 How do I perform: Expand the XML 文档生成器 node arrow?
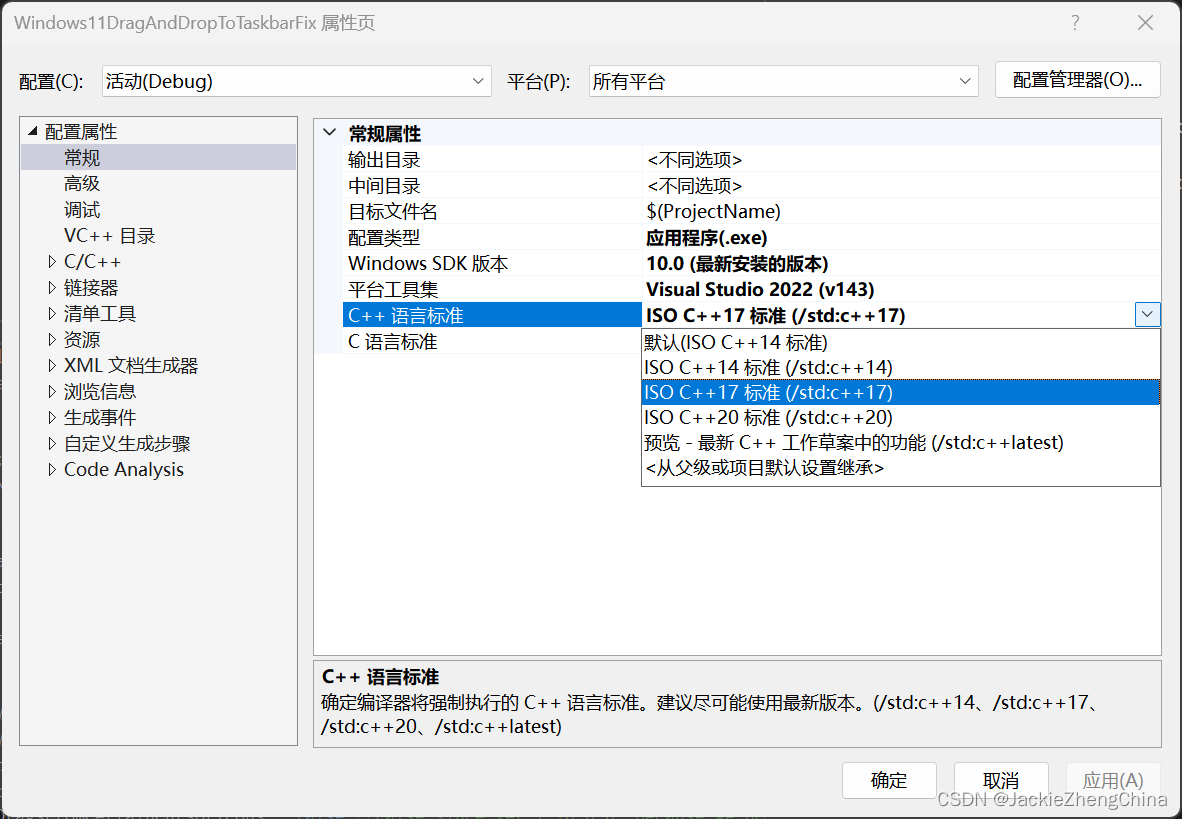click(51, 366)
